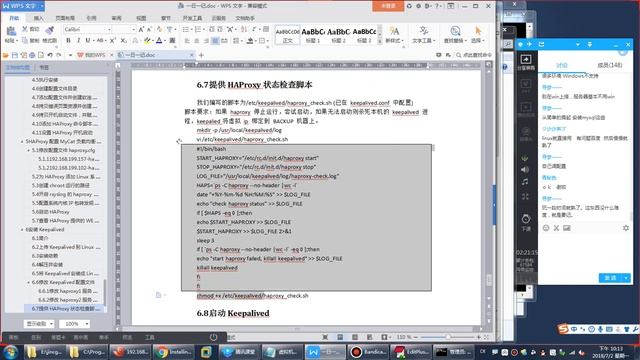The image size is (640, 360).
Task: Apply underline formatting
Action: click(x=88, y=40)
